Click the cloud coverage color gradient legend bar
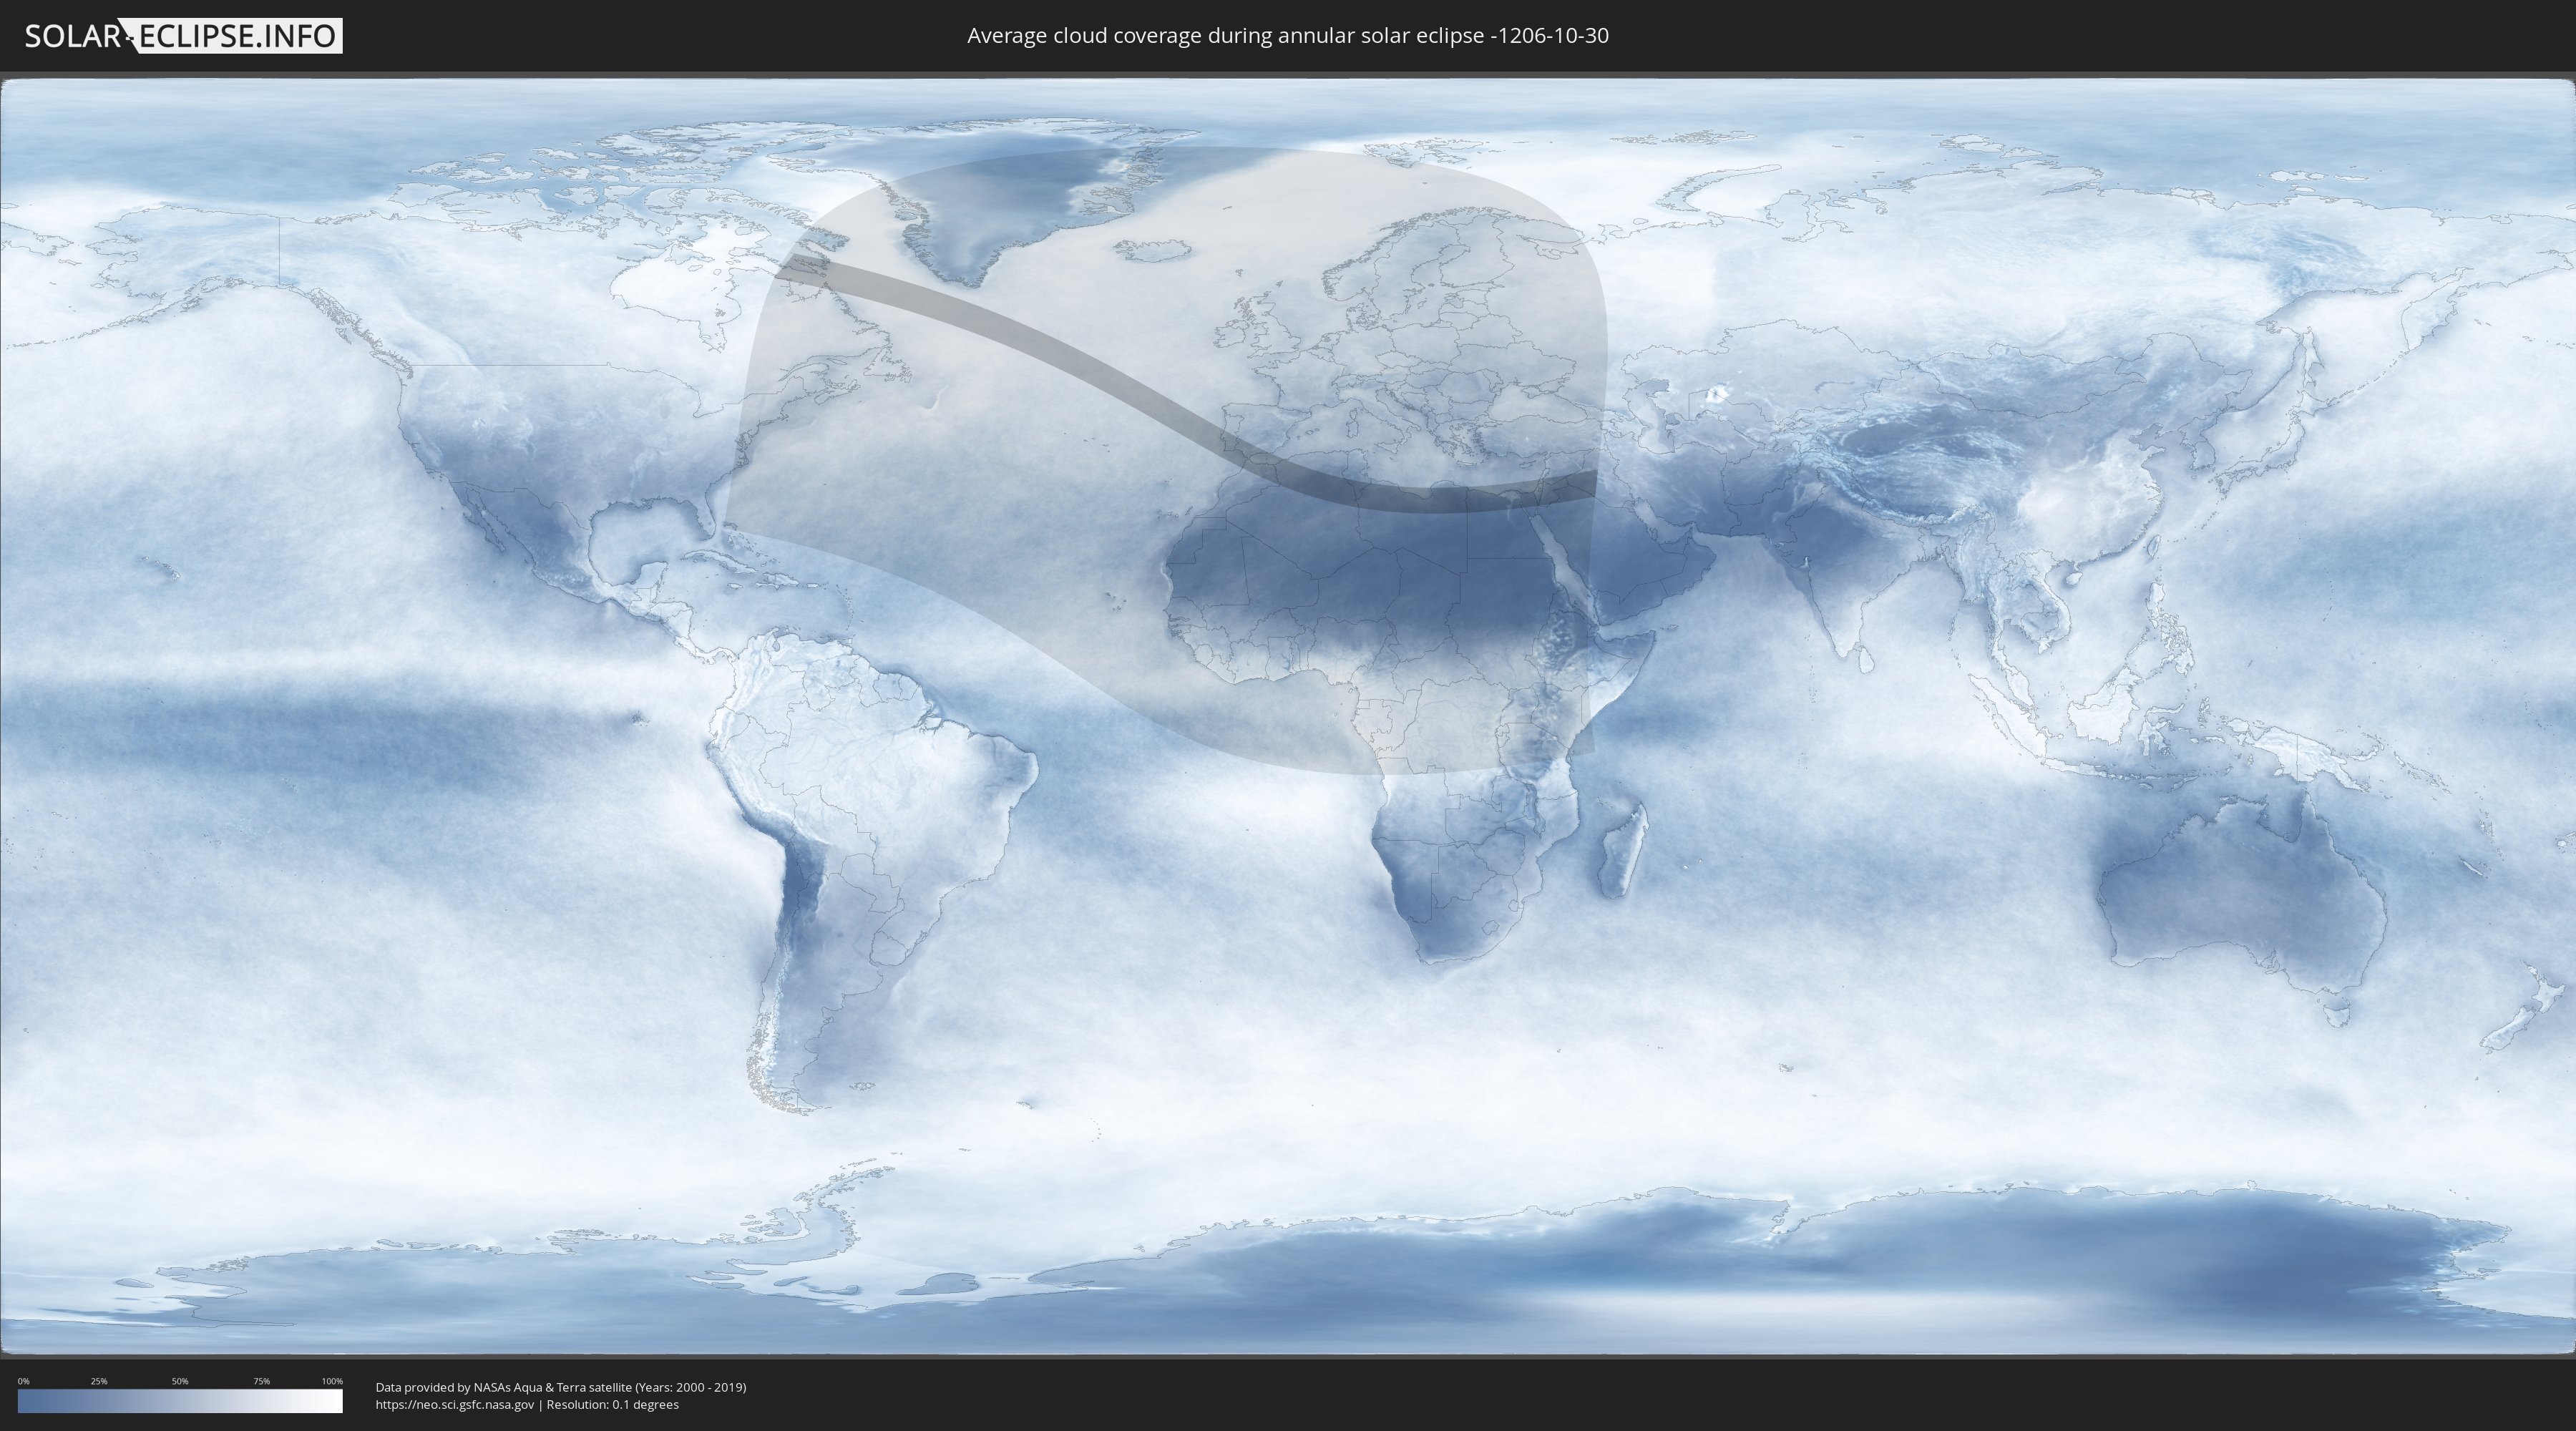 click(x=180, y=1401)
